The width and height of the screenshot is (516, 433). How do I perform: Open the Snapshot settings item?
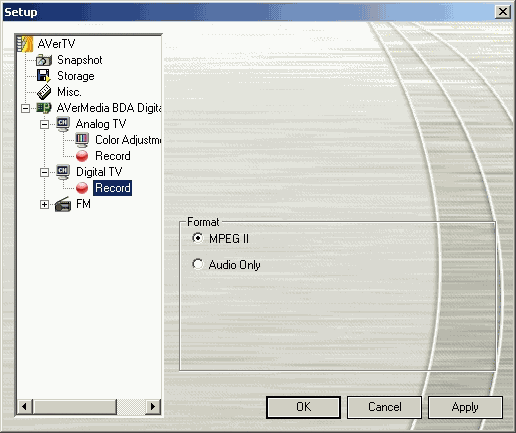click(x=80, y=60)
